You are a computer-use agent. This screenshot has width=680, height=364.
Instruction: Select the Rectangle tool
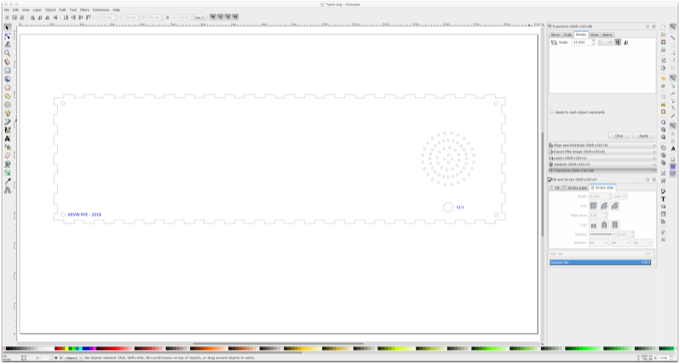7,70
